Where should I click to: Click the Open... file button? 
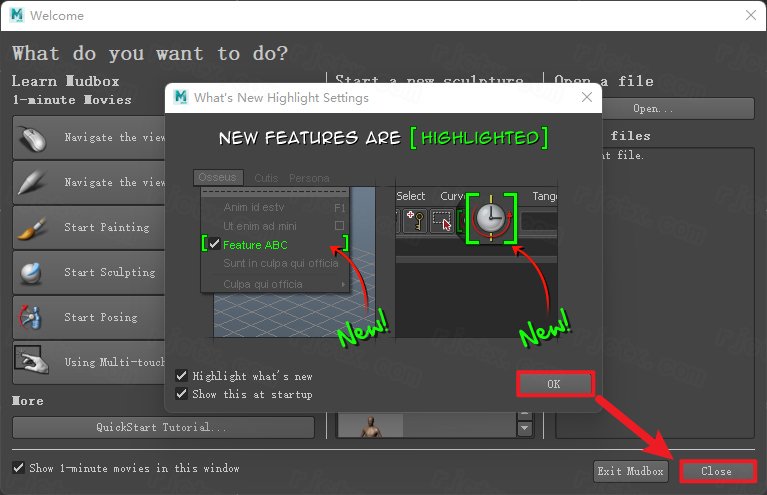coord(678,109)
